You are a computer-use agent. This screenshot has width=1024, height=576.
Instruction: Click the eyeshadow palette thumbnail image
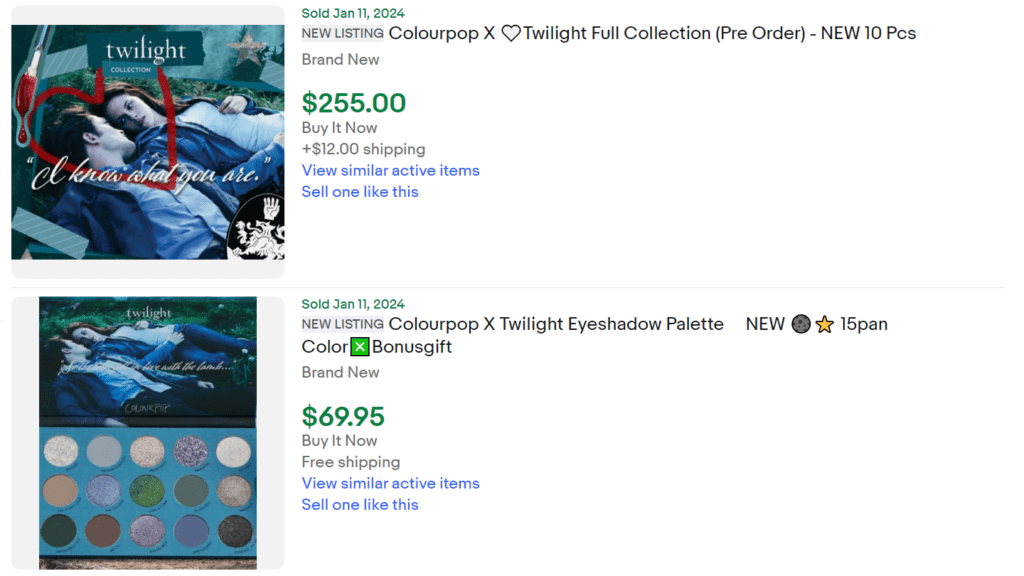point(147,432)
